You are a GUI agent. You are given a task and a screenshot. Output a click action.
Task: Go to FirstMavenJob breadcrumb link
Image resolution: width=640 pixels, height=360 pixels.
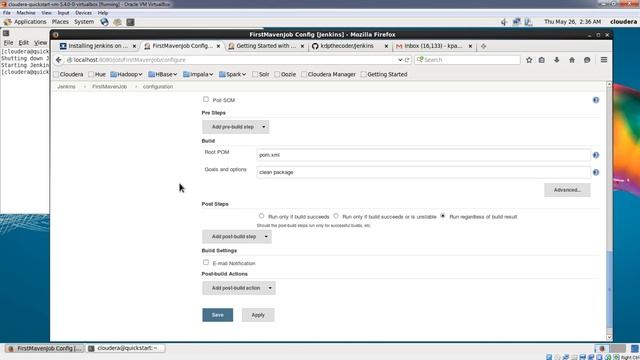pos(109,87)
